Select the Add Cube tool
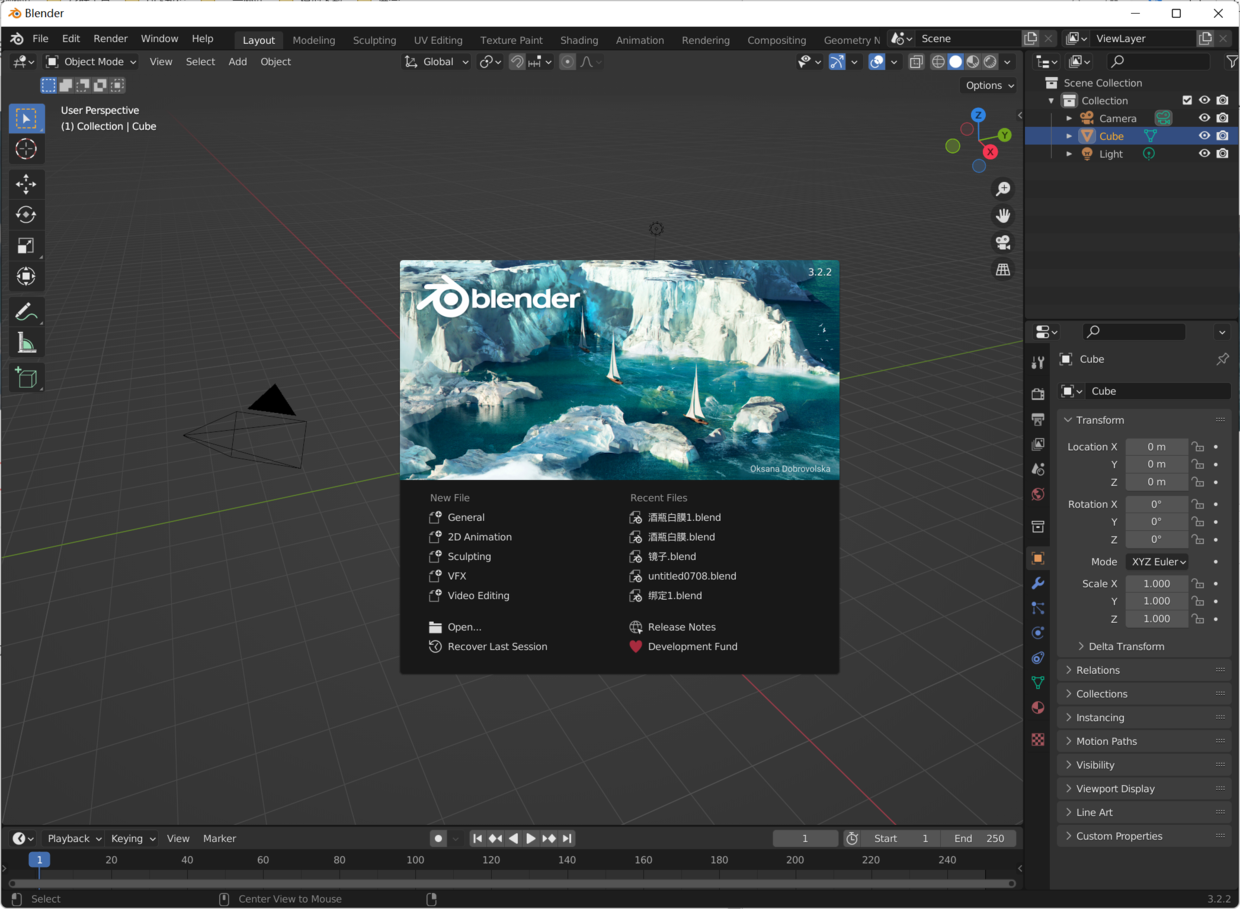 pos(26,378)
